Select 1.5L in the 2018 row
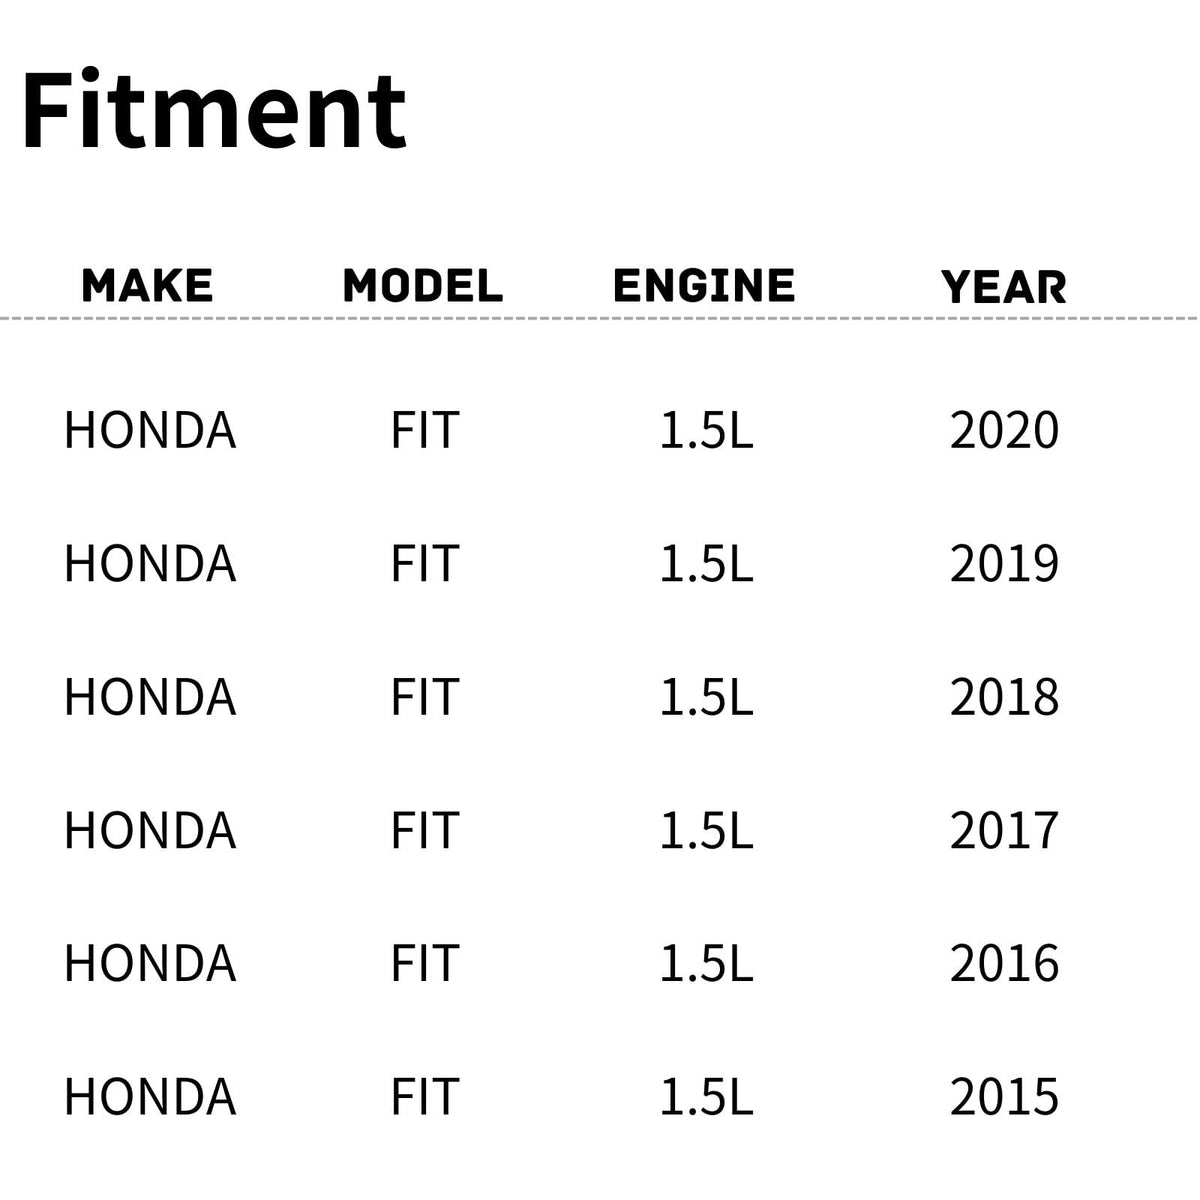This screenshot has width=1200, height=1200. 706,697
